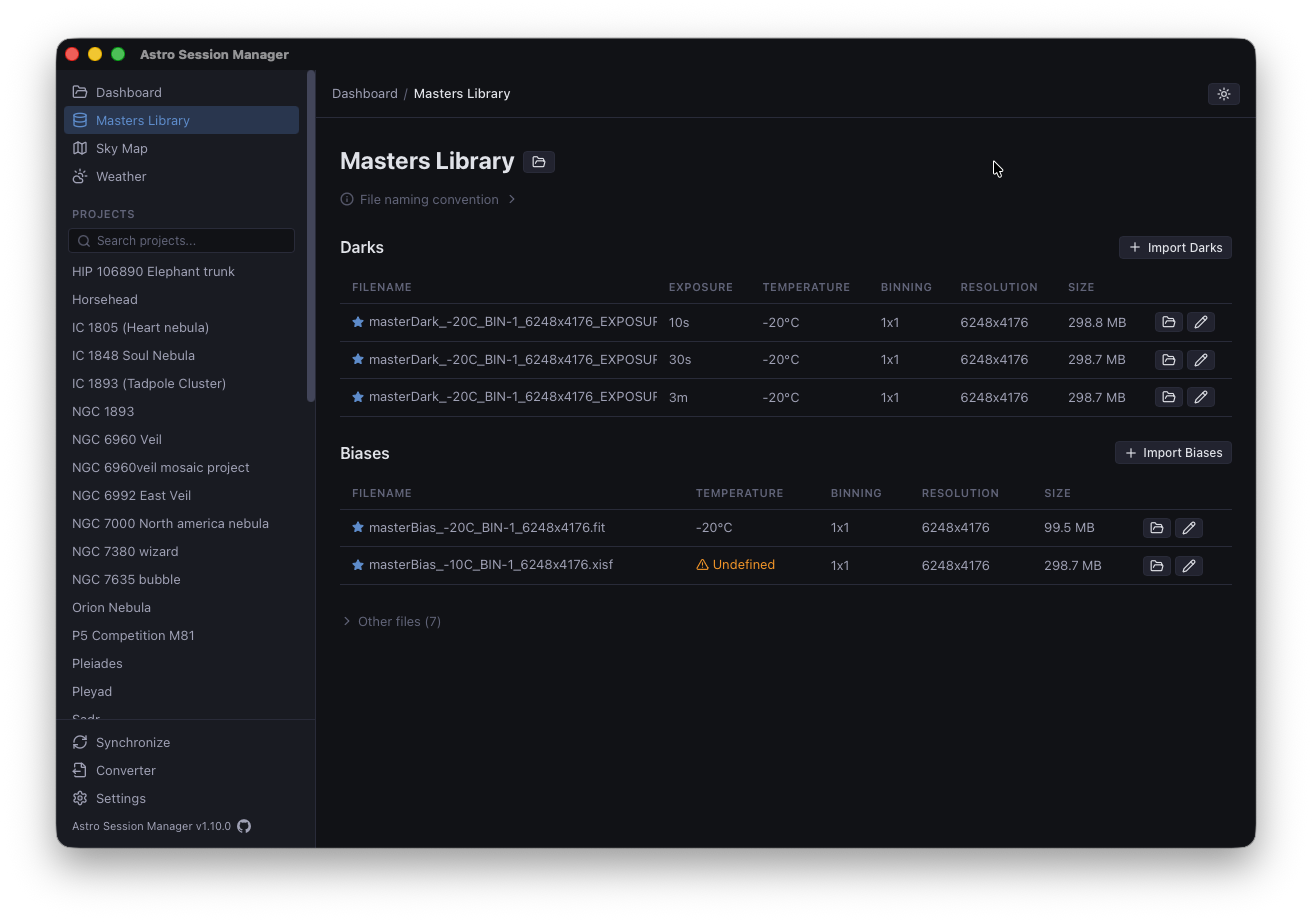Open the Dashboard breadcrumb link

(x=364, y=93)
